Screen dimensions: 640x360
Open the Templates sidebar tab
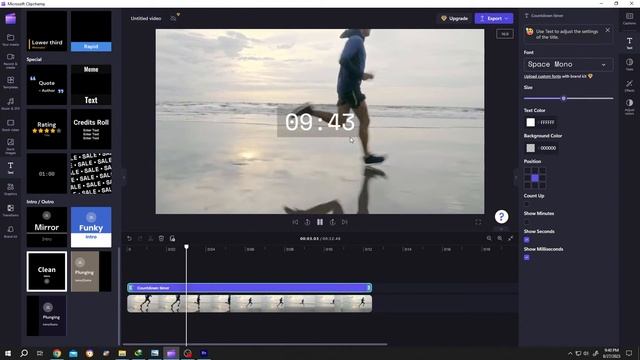pos(11,82)
